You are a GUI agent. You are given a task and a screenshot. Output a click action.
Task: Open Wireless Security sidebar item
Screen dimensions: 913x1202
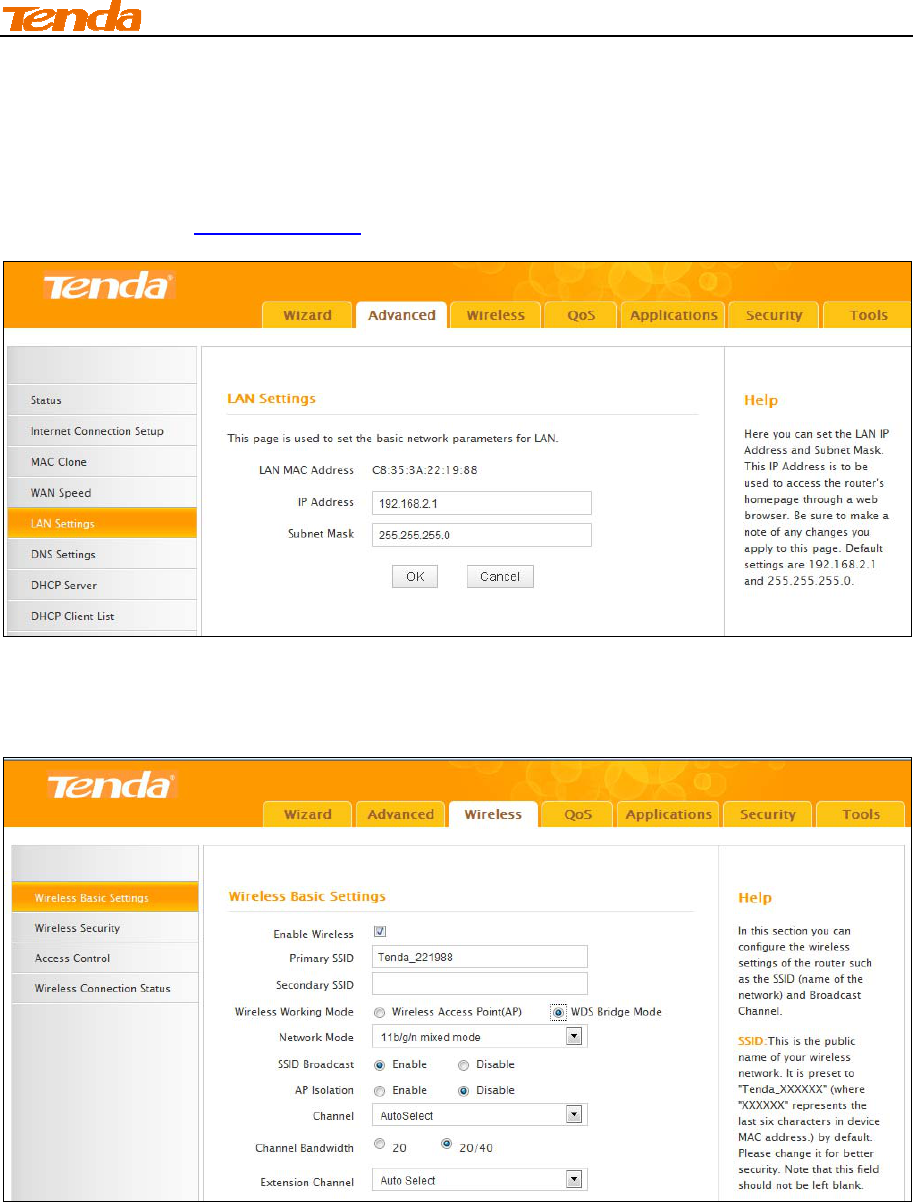[104, 928]
